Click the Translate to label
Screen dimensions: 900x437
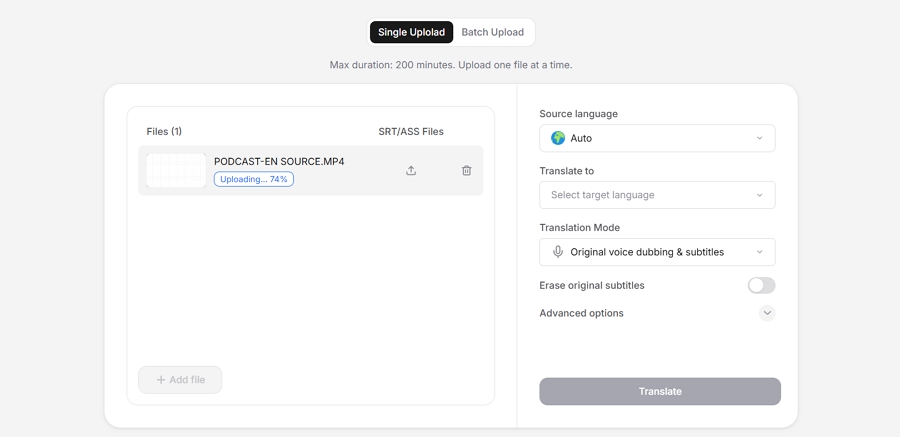tap(567, 171)
